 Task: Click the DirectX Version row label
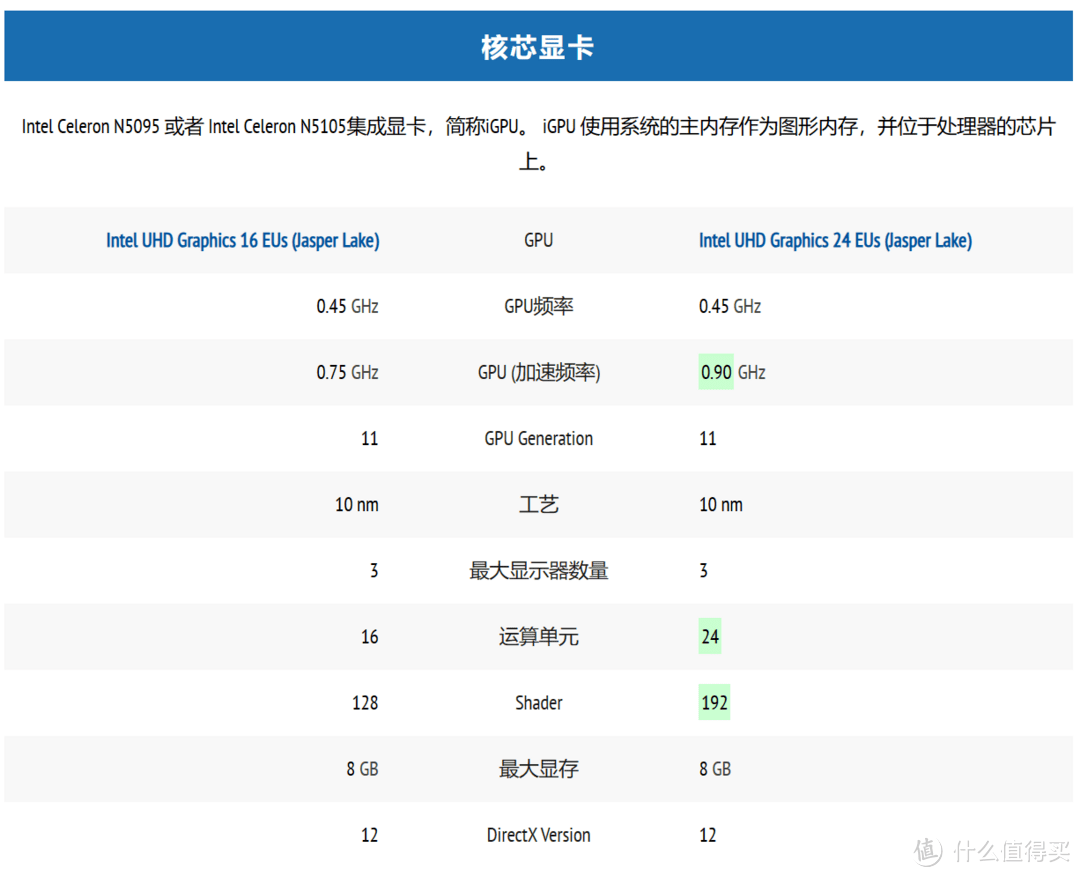point(539,835)
